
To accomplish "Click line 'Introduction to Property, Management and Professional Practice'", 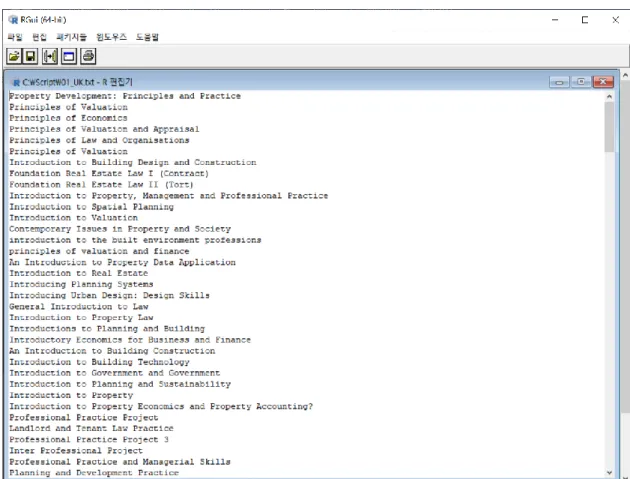I will tap(169, 196).
